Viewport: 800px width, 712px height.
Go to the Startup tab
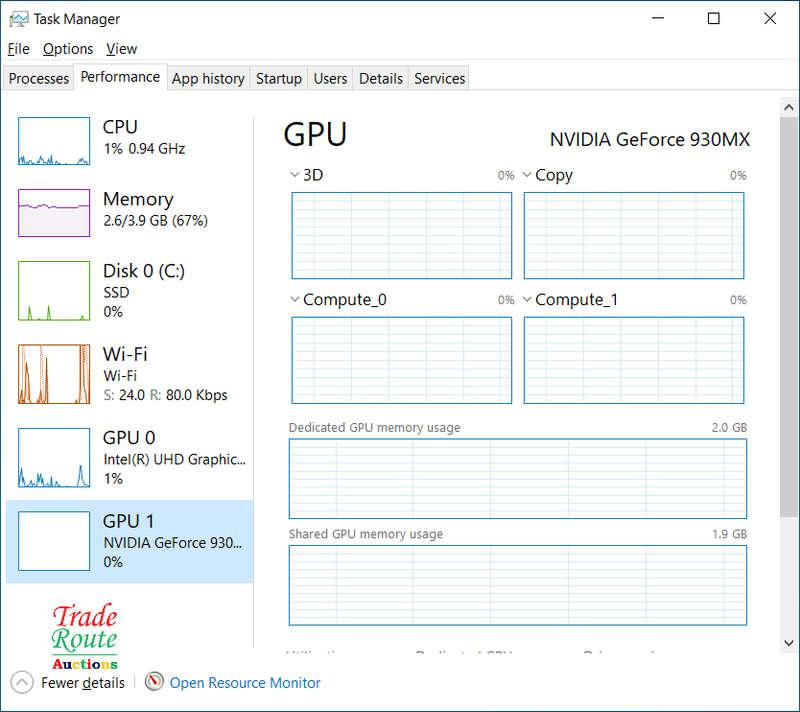coord(279,79)
